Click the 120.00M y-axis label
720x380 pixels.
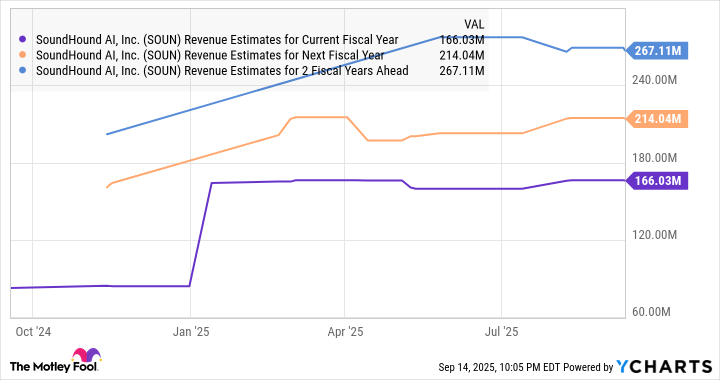654,235
